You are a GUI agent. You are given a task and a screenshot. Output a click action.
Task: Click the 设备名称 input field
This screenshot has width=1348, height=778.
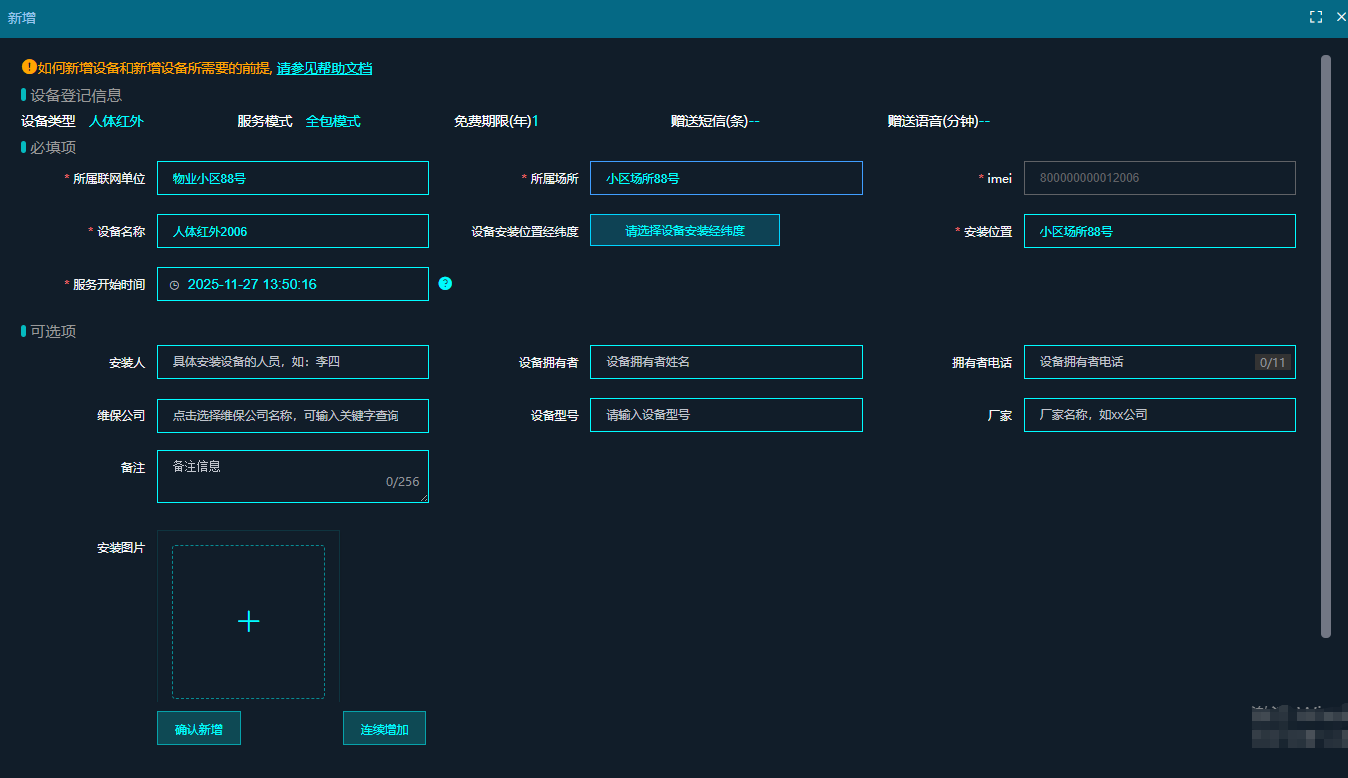[292, 231]
